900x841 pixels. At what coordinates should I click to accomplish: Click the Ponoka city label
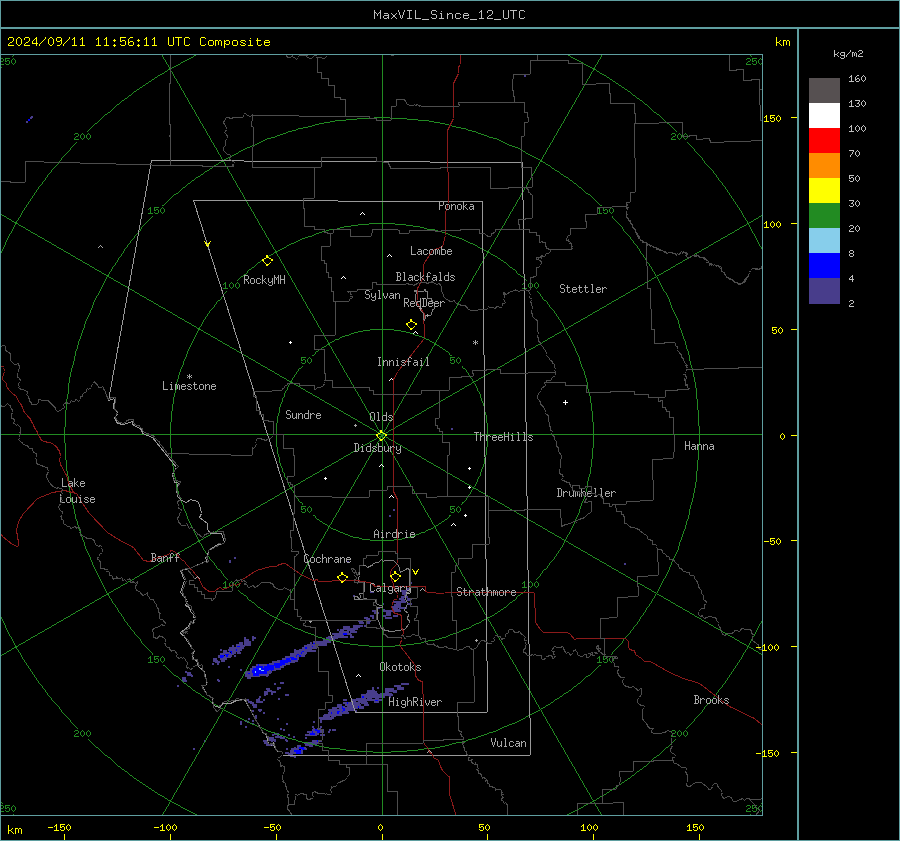pos(456,206)
